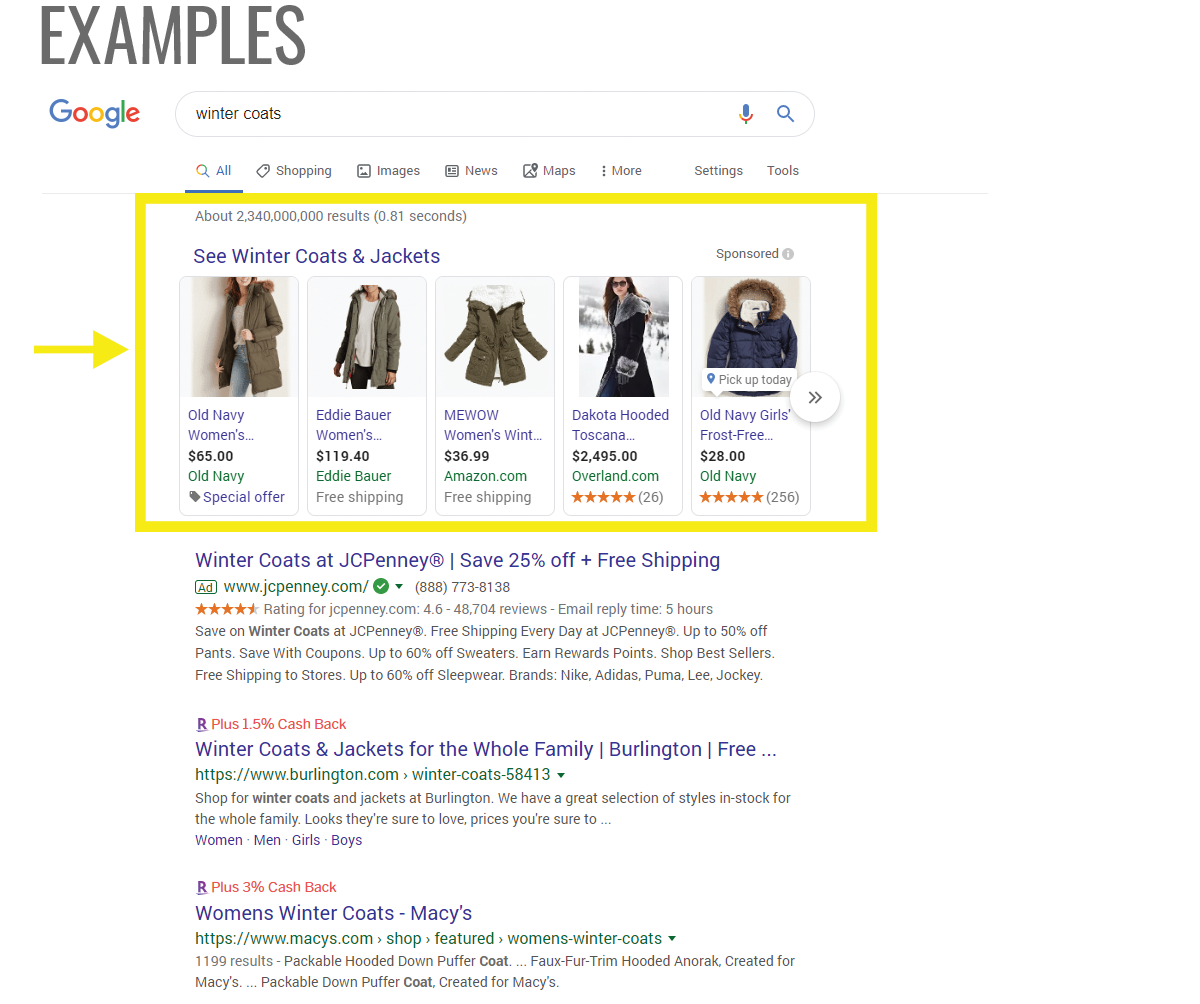The image size is (1200, 1004).
Task: Click the Eddie Bauer coat thumbnail
Action: [367, 337]
